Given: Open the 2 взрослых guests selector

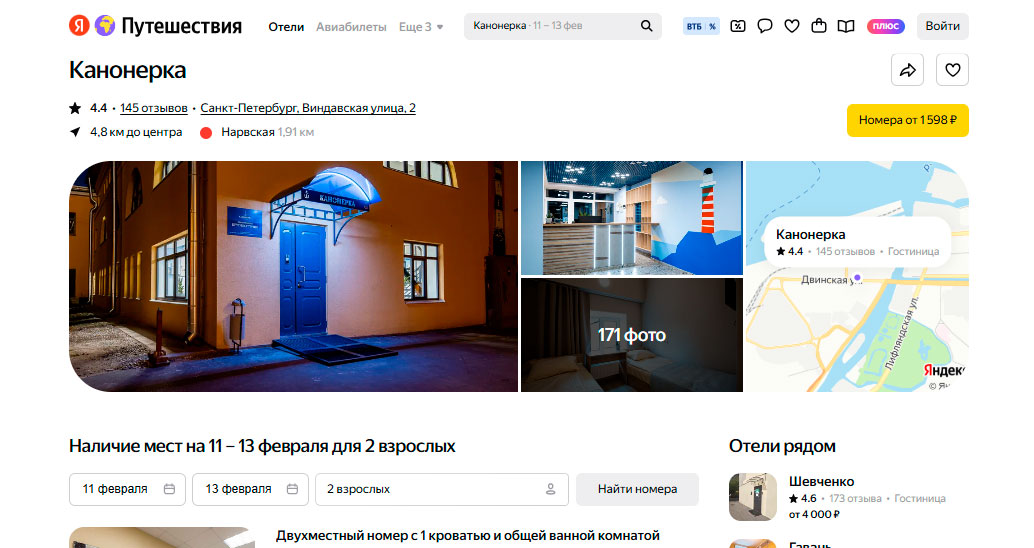Looking at the screenshot, I should click(442, 489).
